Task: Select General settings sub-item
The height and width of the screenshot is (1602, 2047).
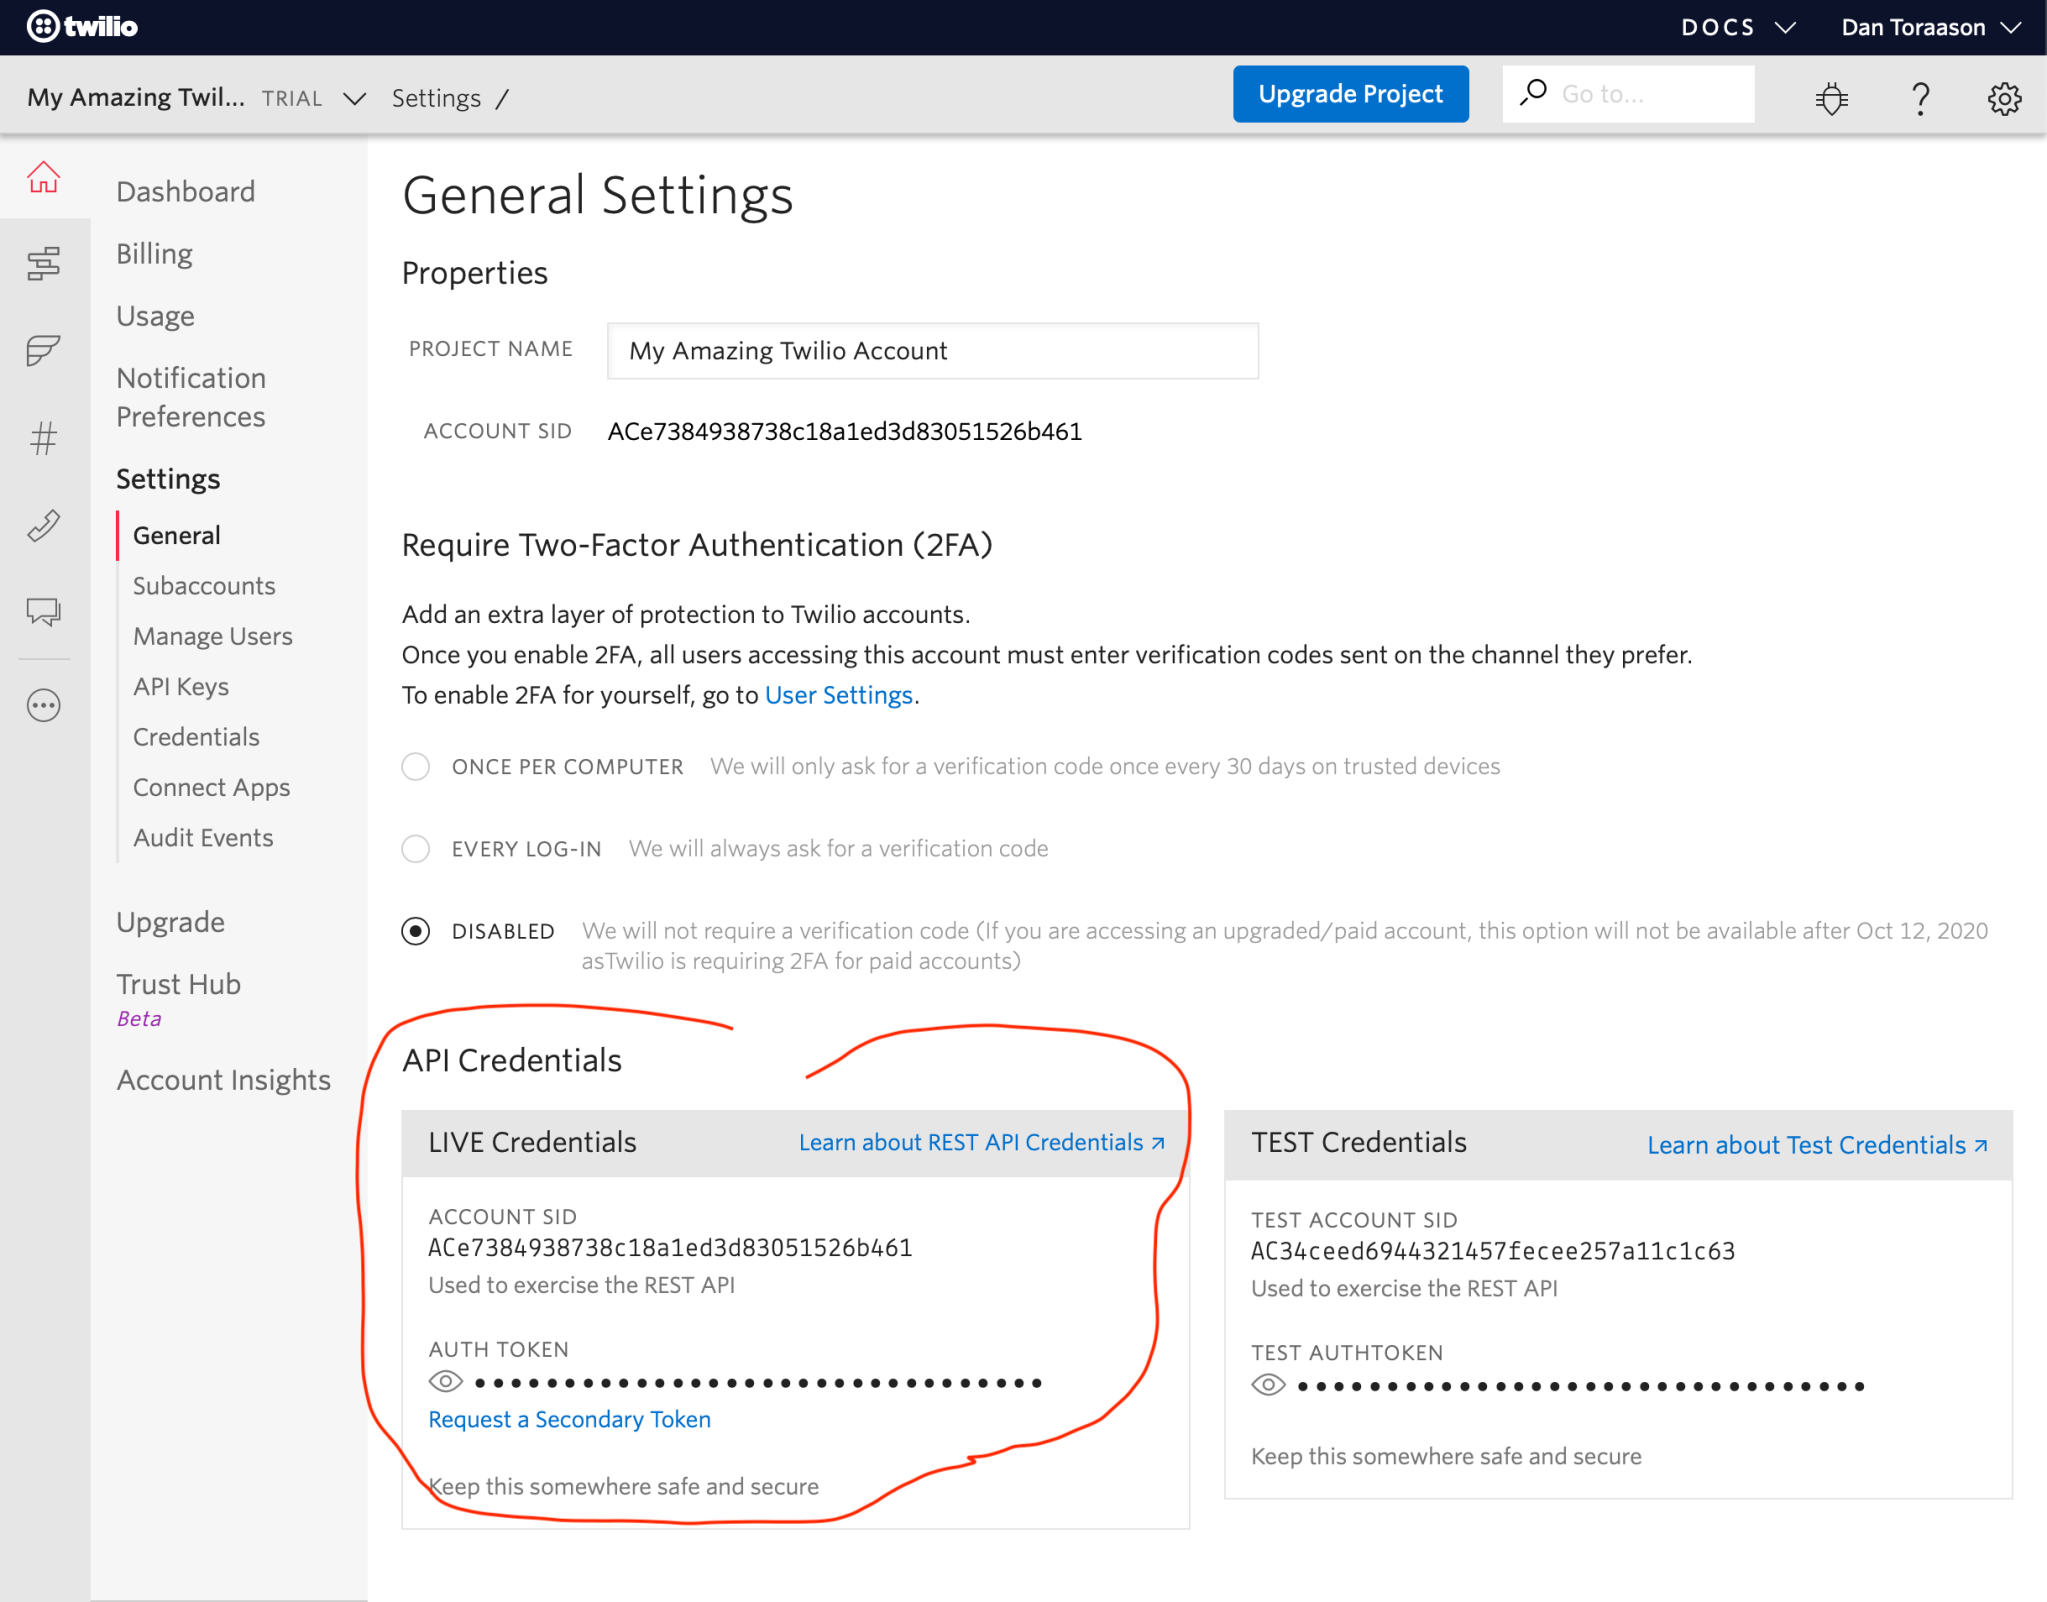Action: [177, 535]
